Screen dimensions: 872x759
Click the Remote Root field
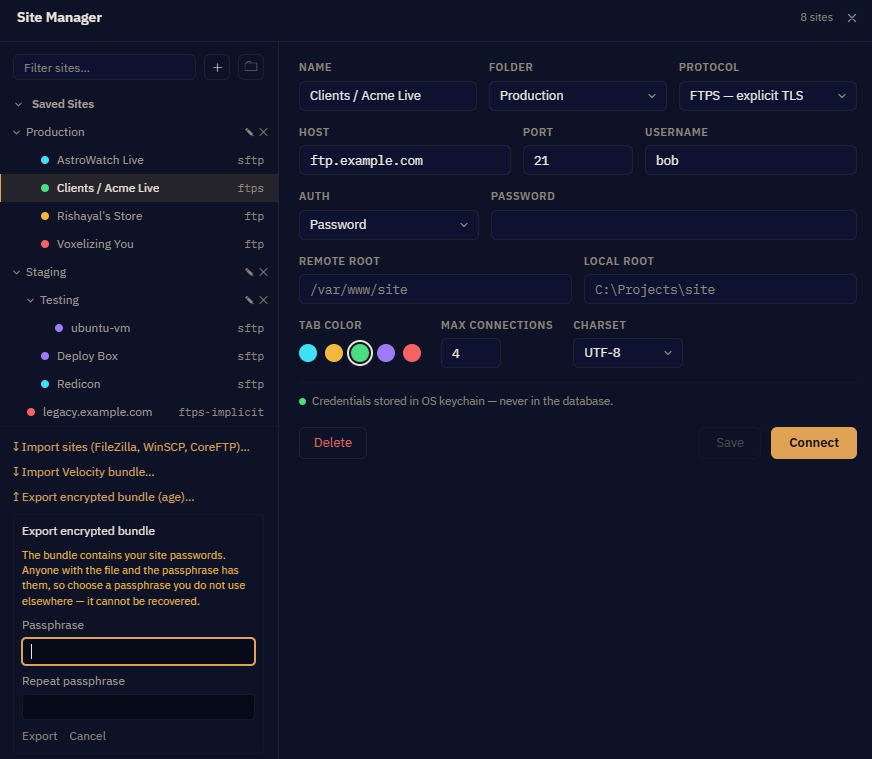[x=435, y=289]
